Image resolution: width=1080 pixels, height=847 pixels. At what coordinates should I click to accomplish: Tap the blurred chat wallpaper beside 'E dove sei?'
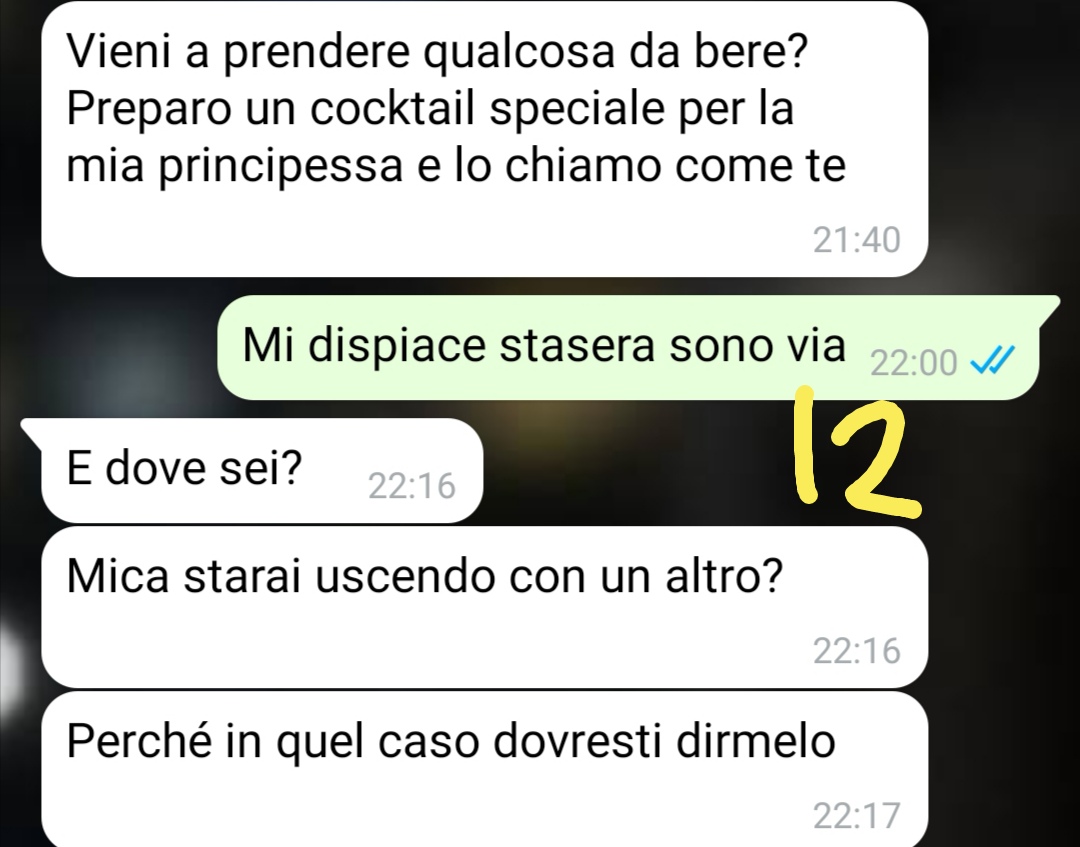(634, 470)
